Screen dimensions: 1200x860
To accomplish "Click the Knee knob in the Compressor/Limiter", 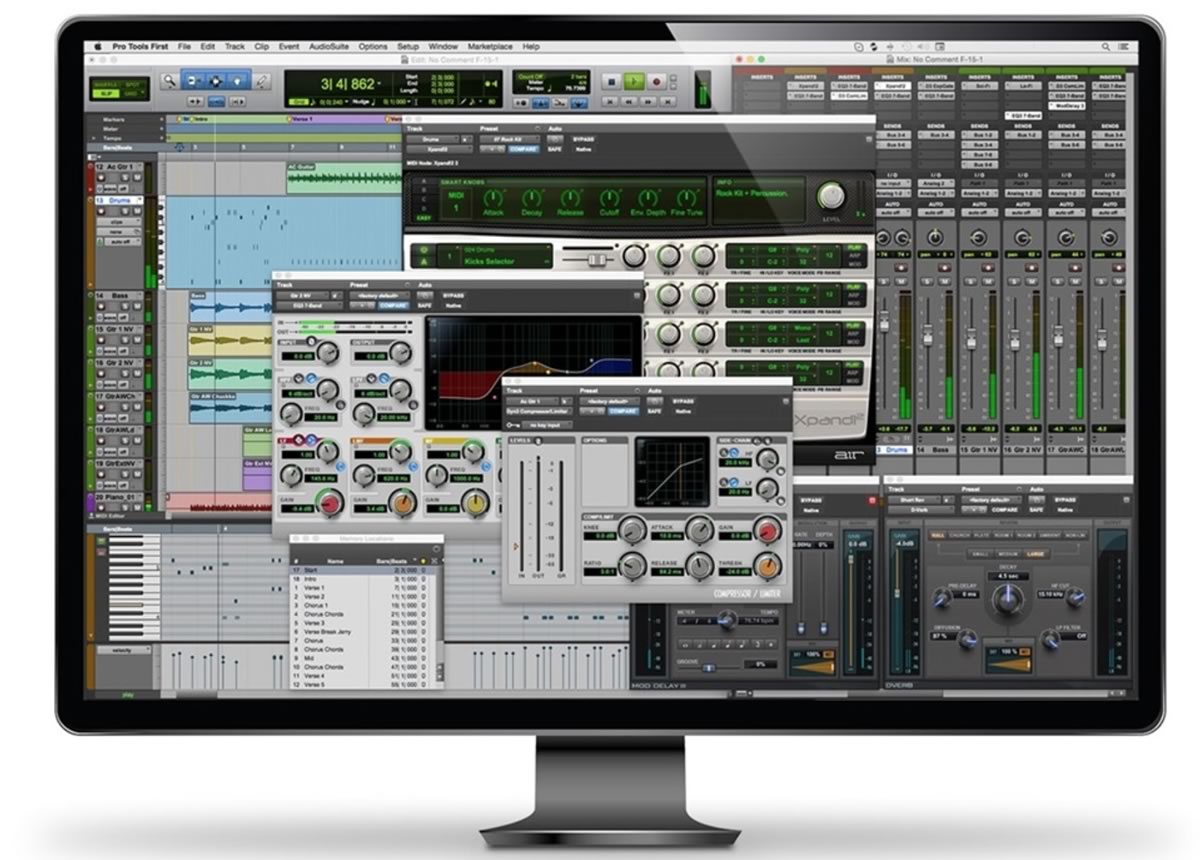I will click(x=630, y=532).
